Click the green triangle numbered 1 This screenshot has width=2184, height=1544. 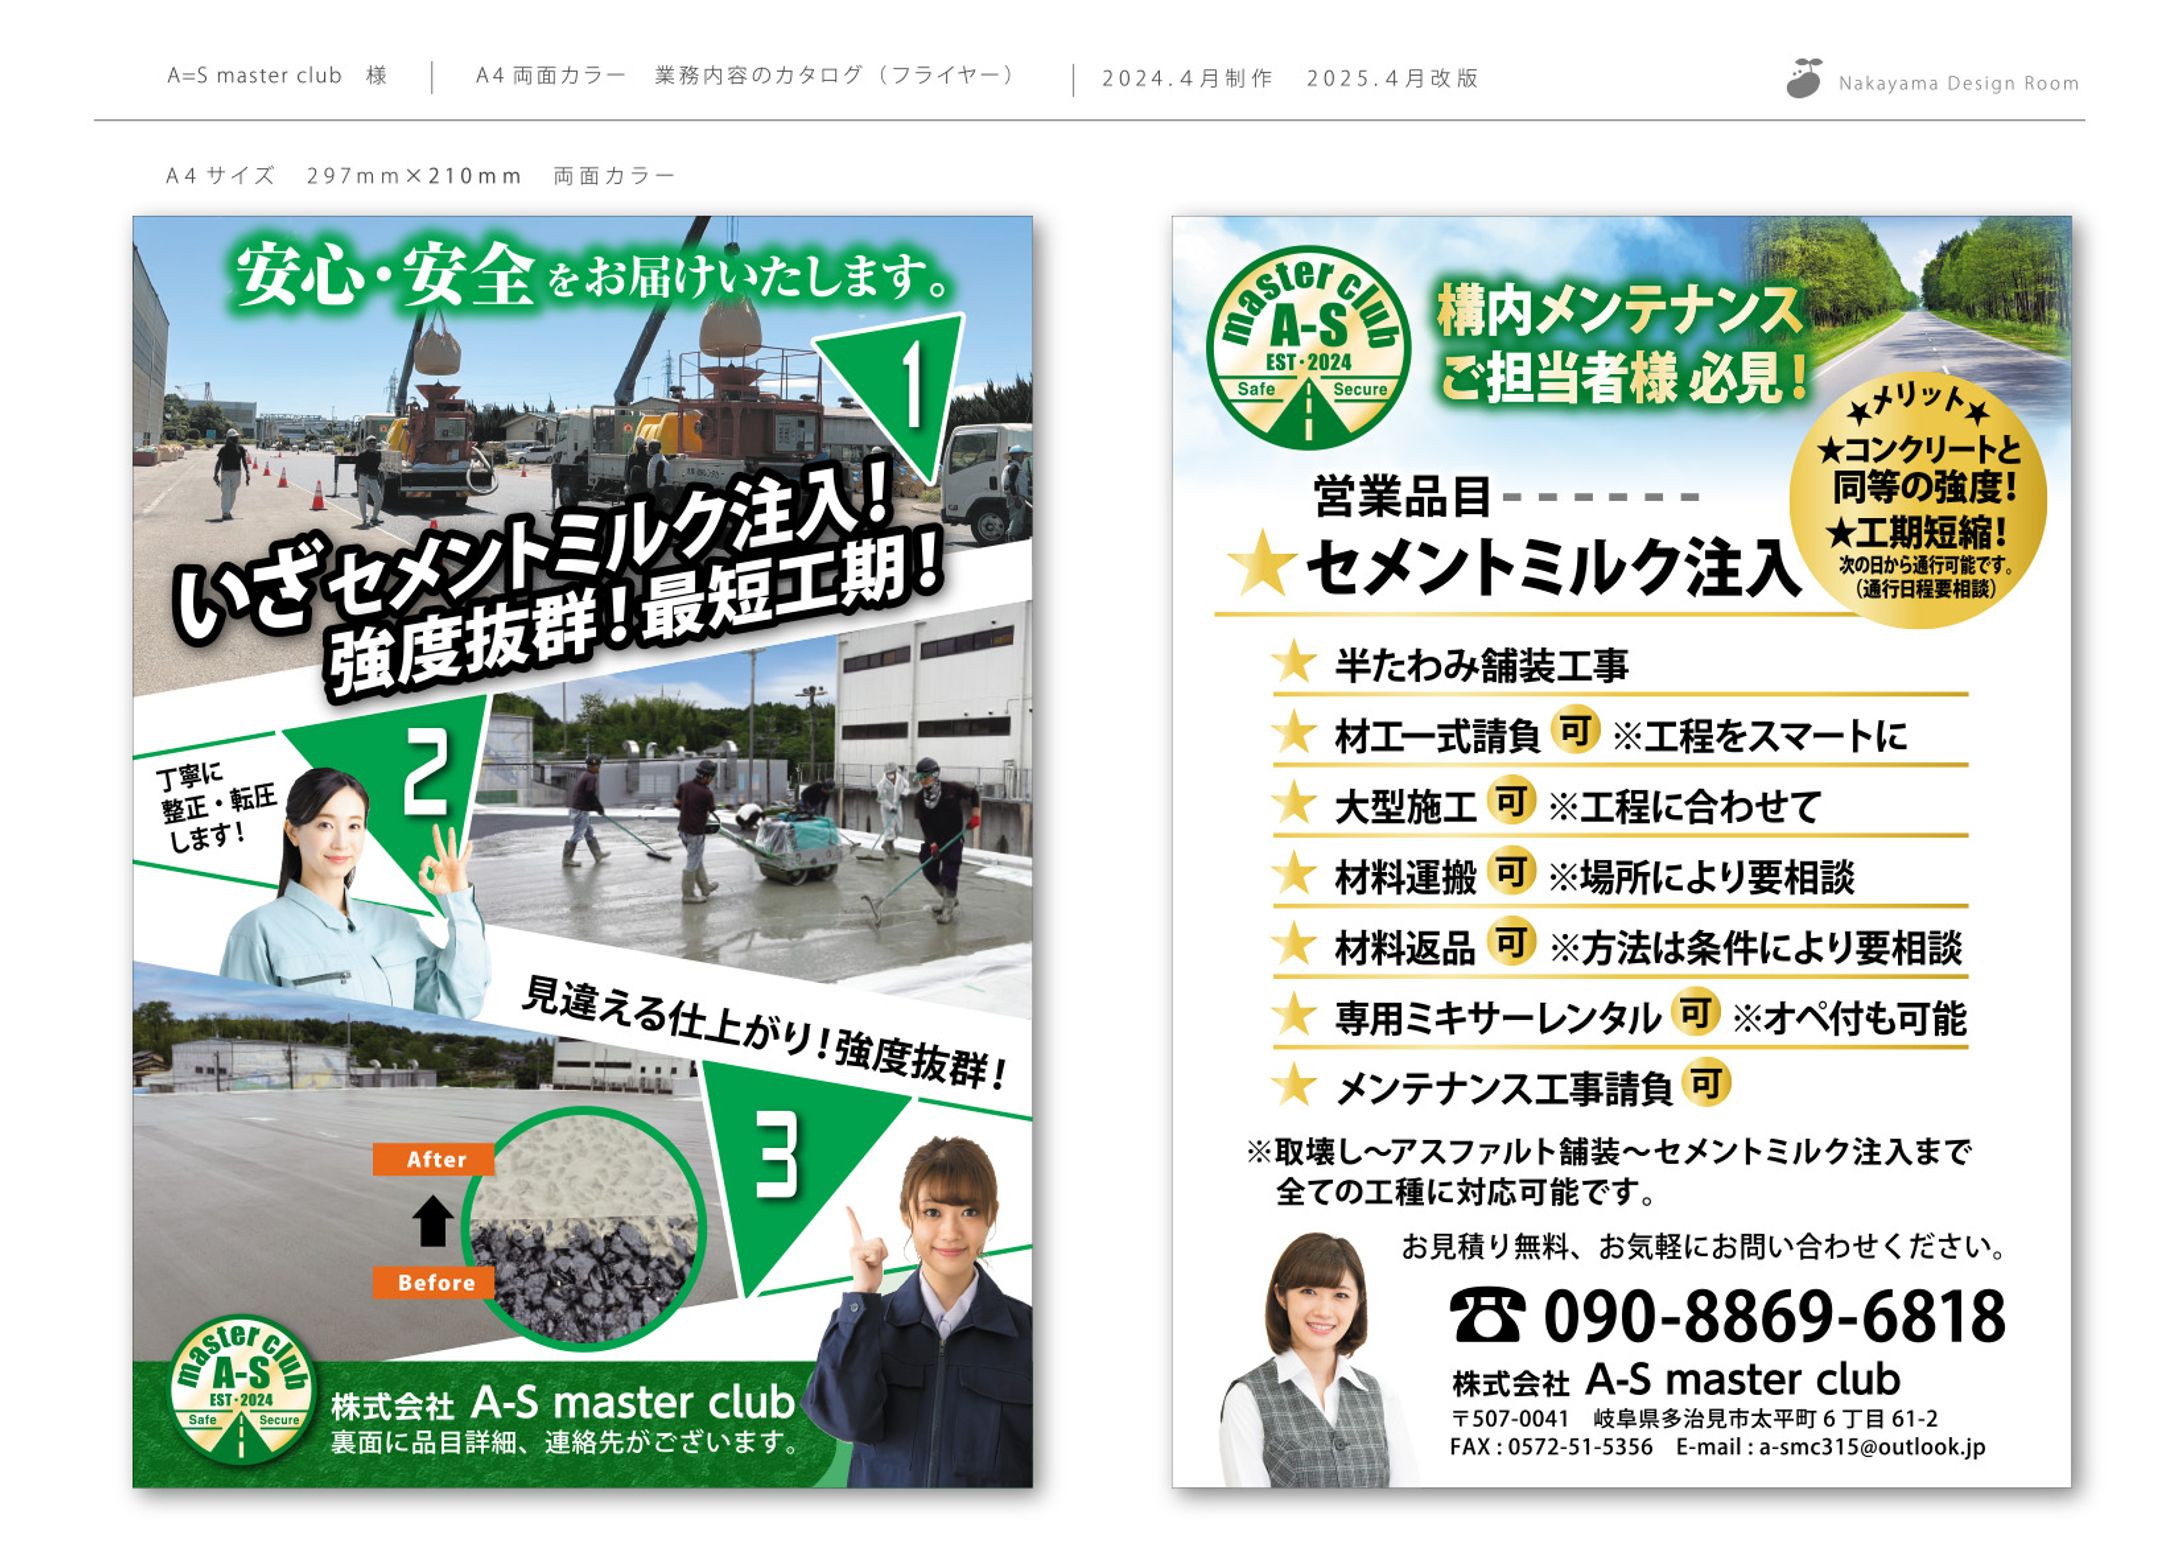(x=905, y=385)
